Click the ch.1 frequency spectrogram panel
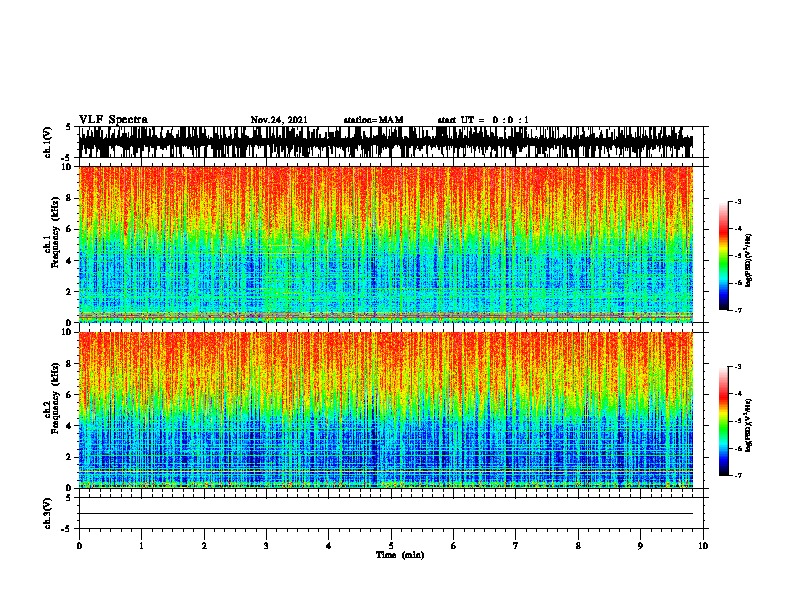The image size is (792, 612). 386,244
